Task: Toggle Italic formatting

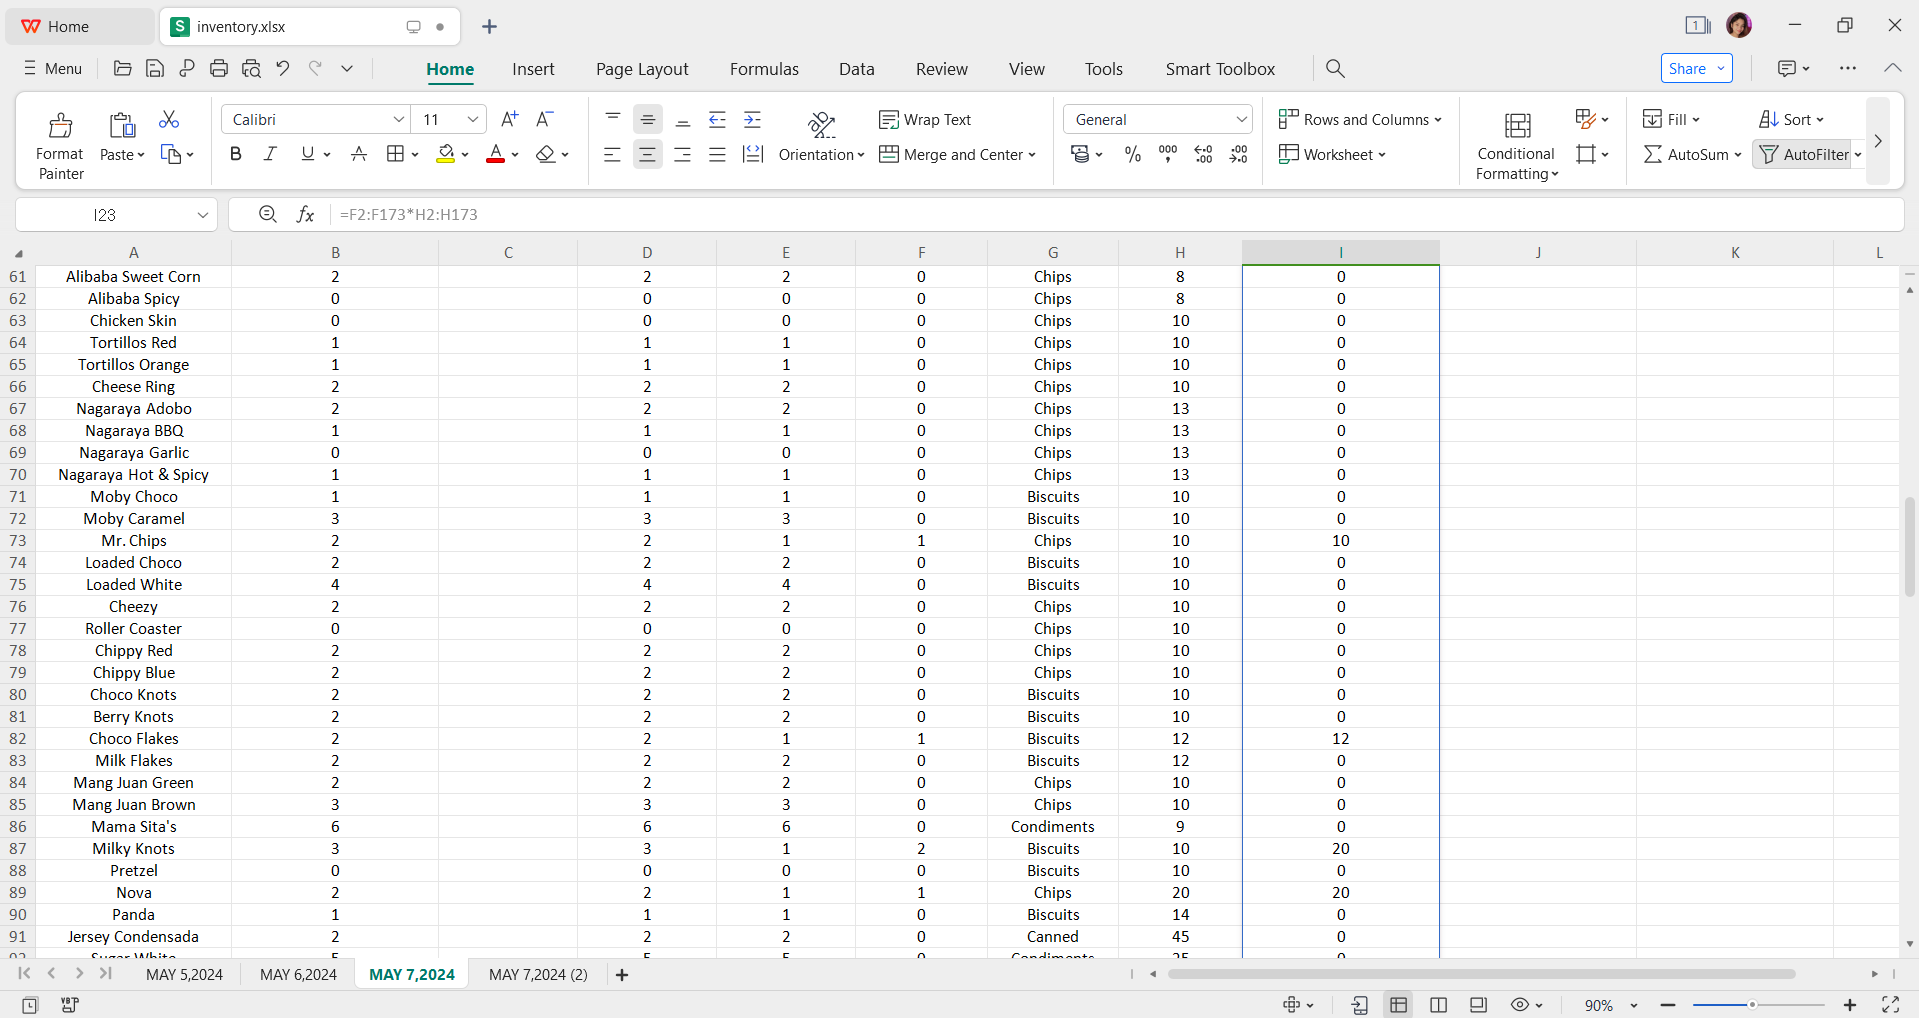Action: 270,154
